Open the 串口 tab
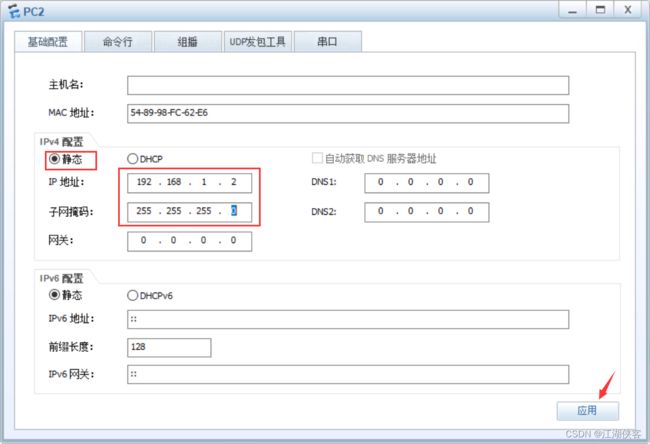Screen dimensions: 650x444 (x=327, y=41)
